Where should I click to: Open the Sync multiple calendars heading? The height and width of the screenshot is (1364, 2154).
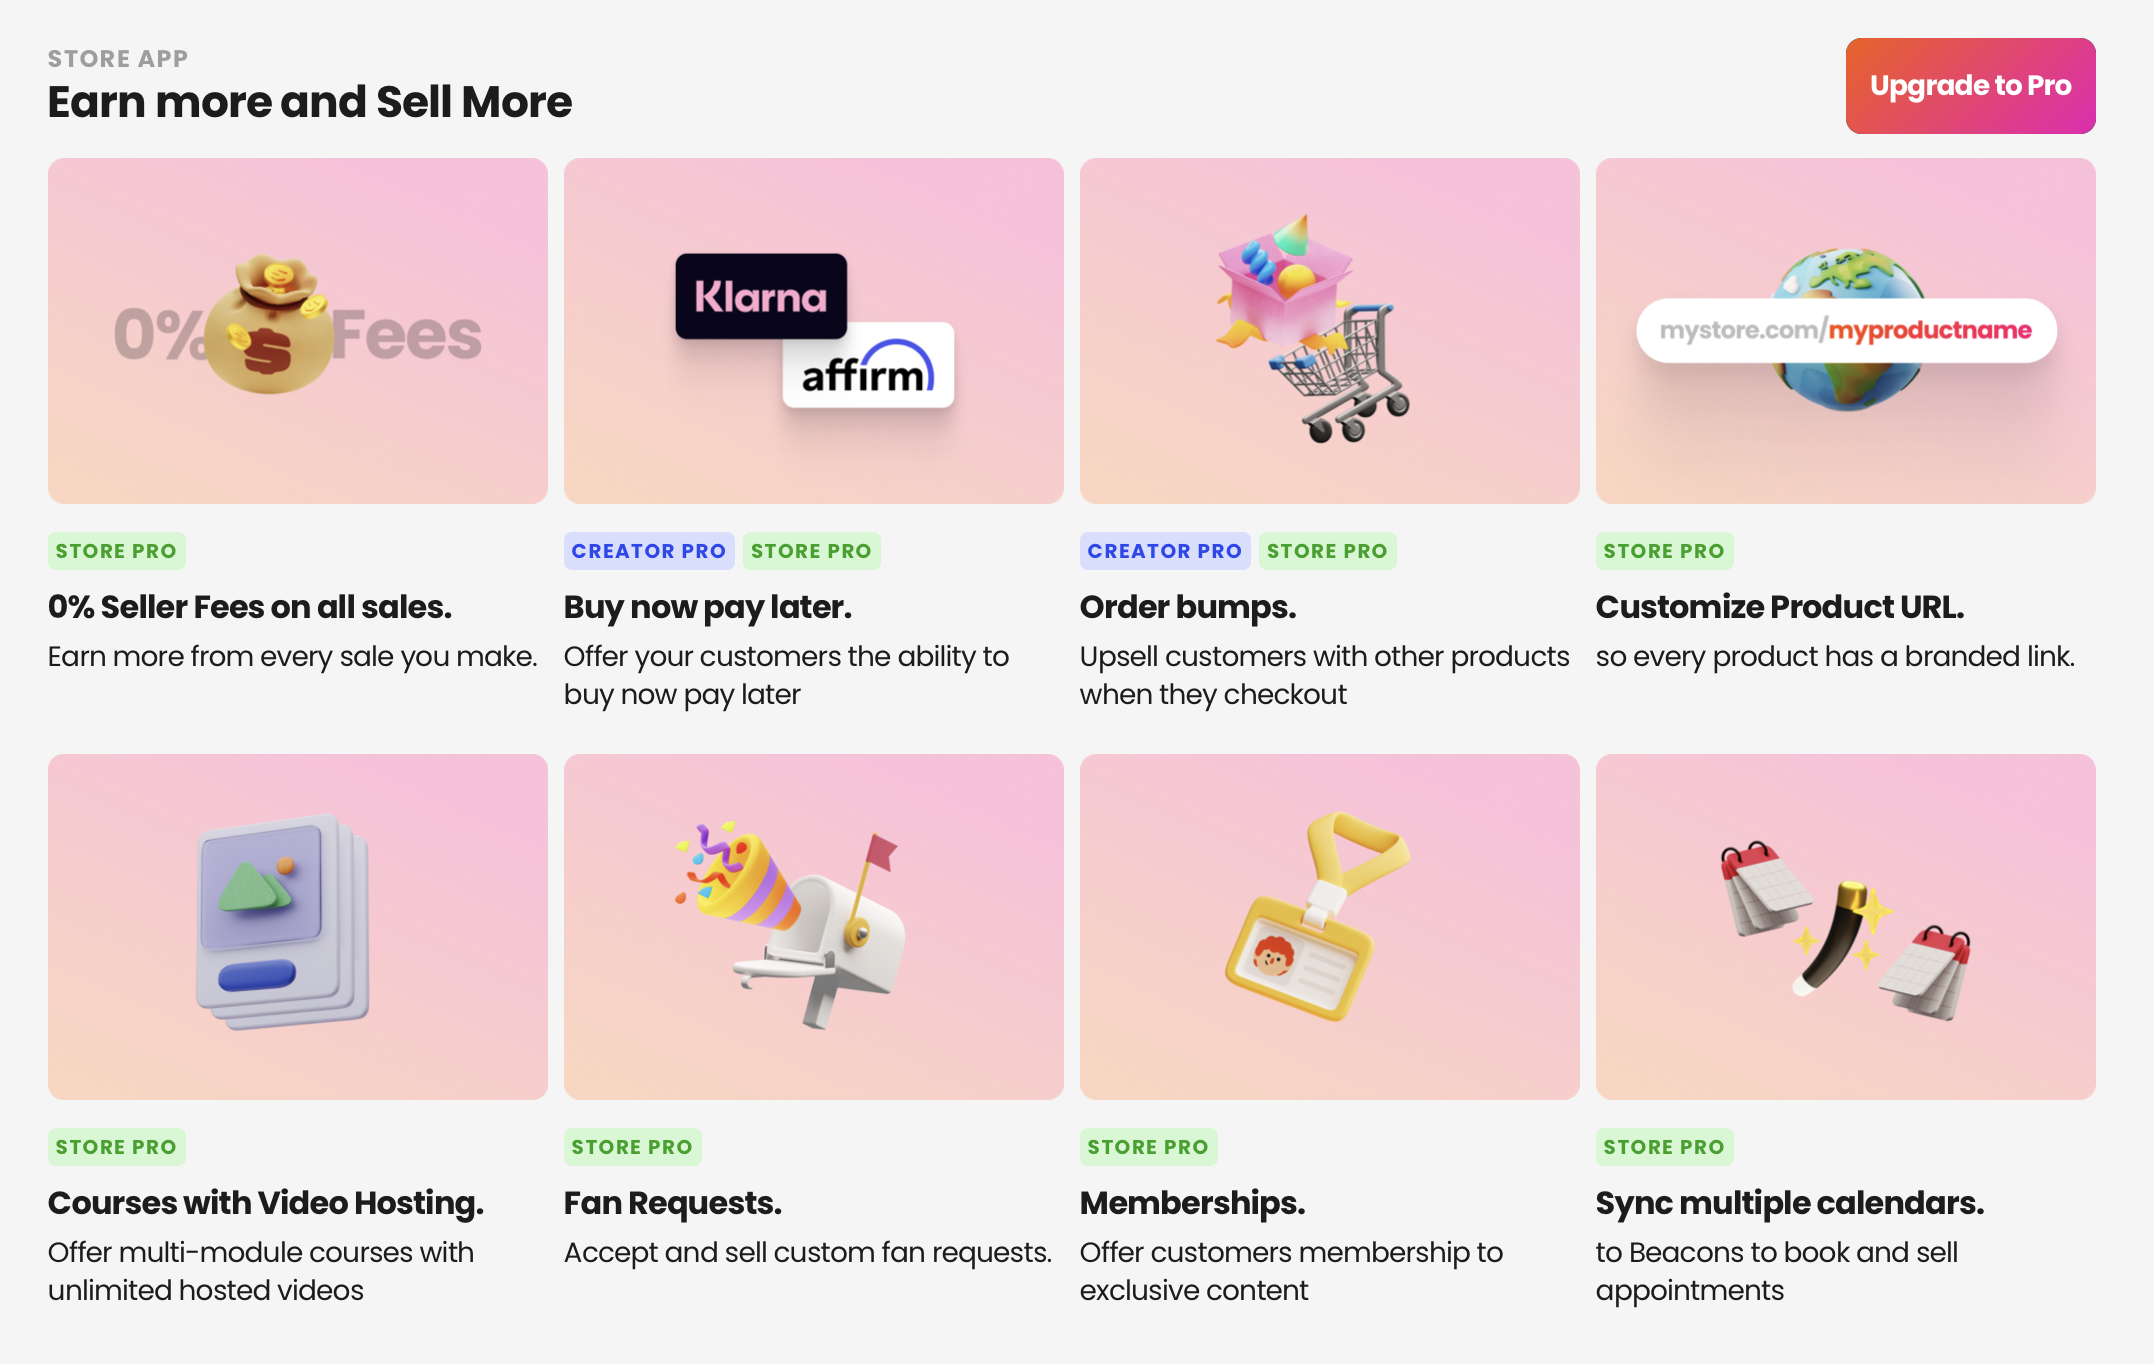1790,1203
